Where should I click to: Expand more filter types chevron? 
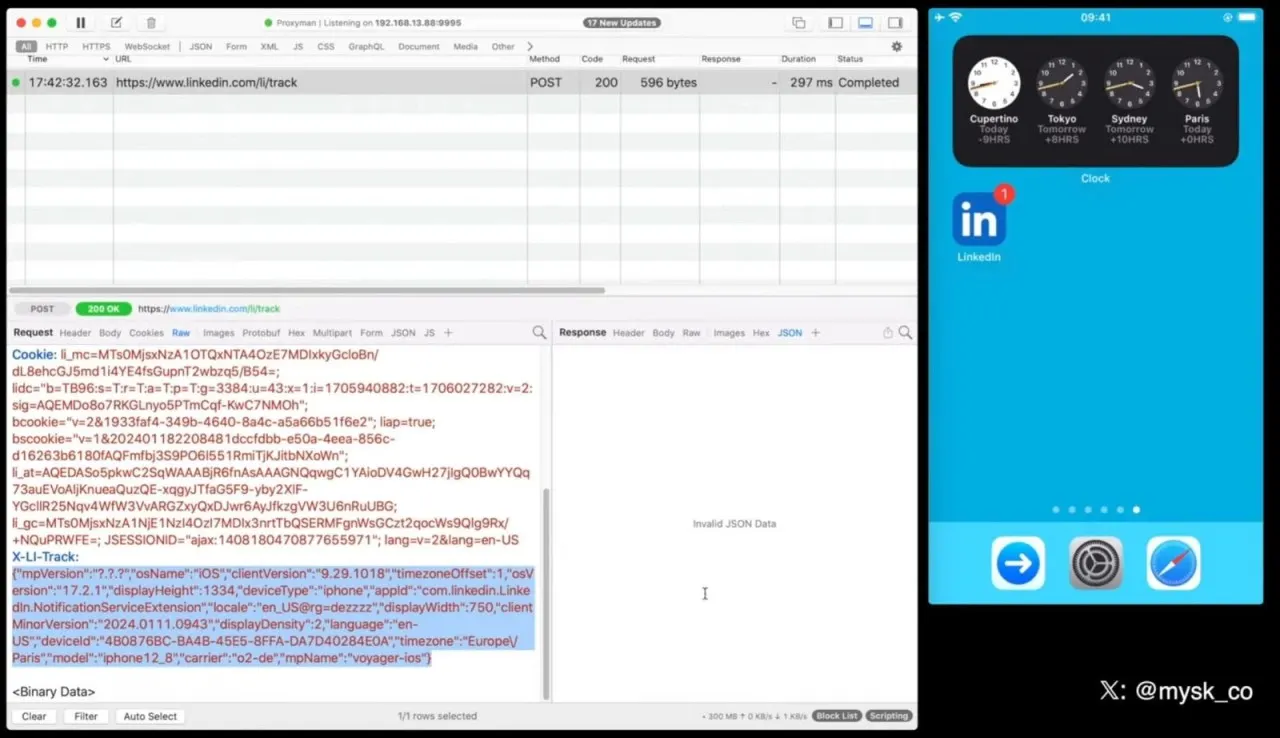(530, 46)
